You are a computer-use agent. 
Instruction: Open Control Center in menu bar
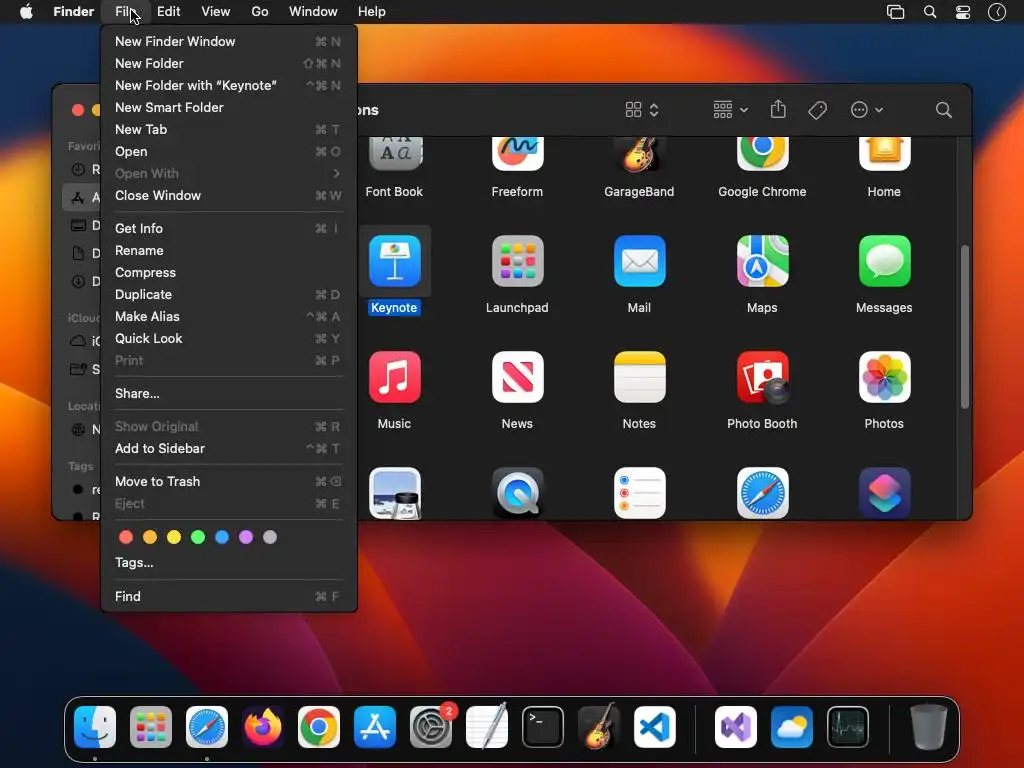[x=963, y=12]
